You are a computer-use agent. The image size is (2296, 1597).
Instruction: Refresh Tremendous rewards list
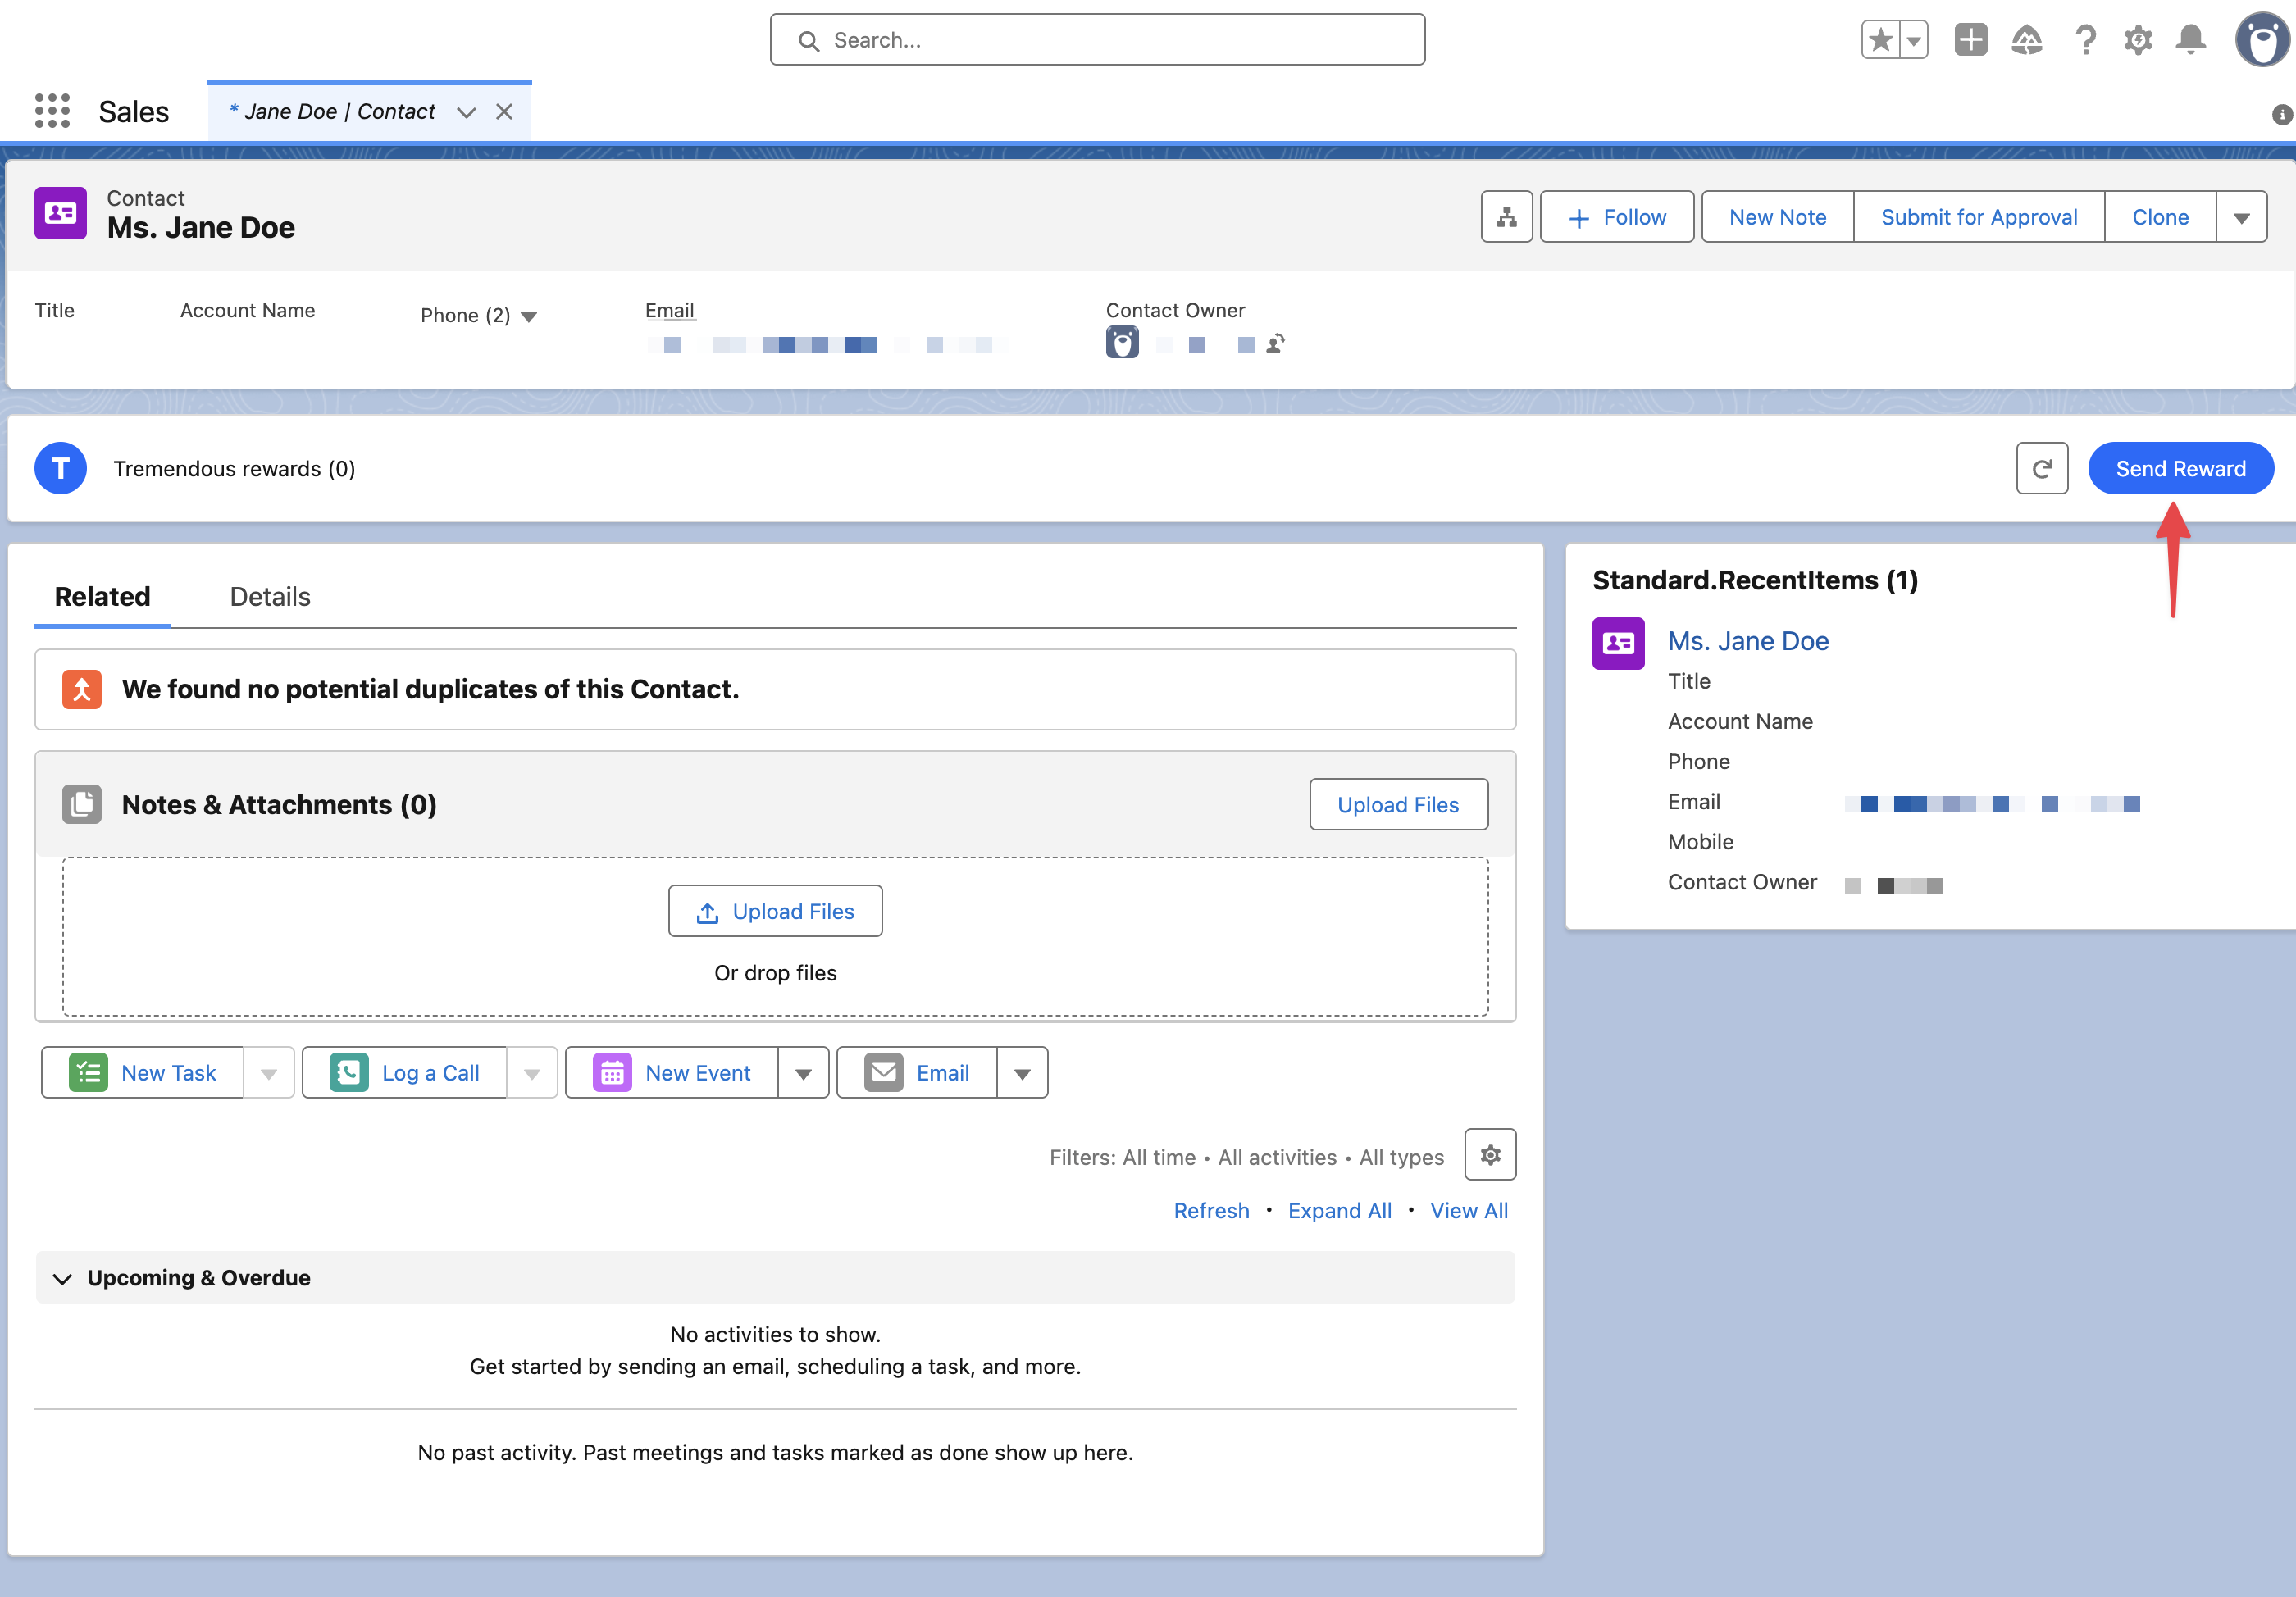[x=2041, y=468]
